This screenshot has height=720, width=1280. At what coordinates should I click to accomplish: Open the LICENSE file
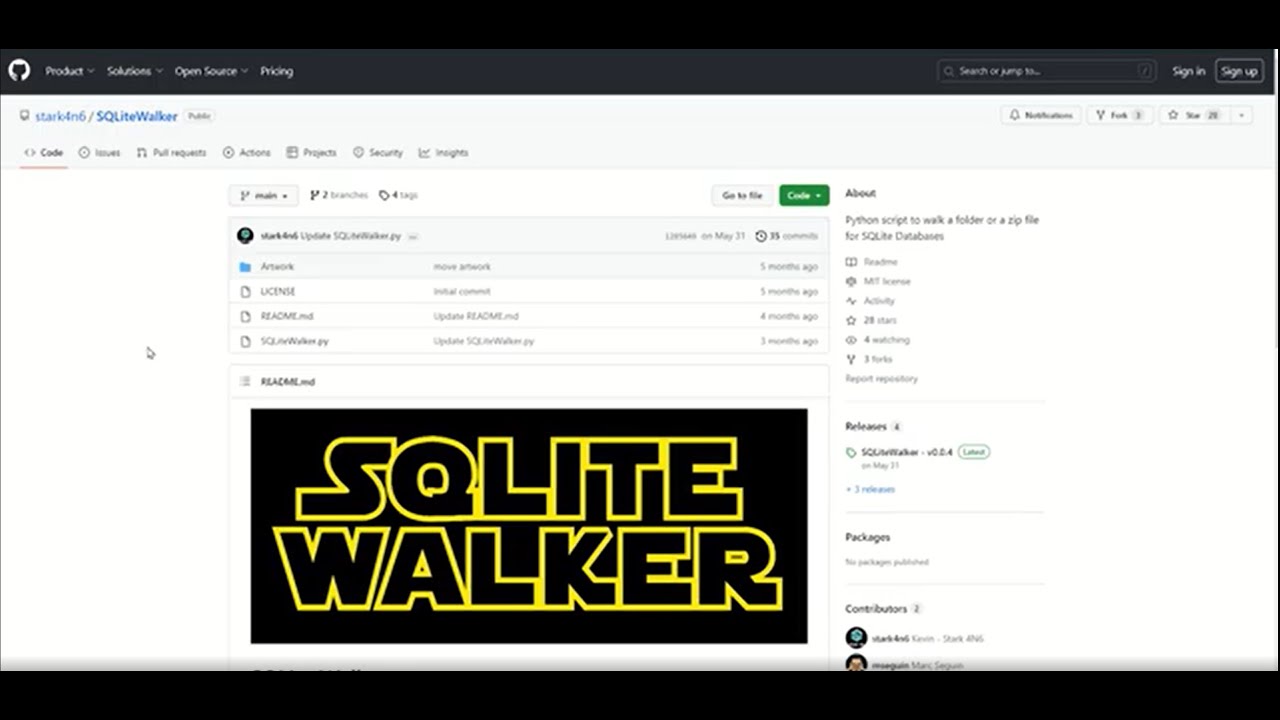click(x=278, y=292)
